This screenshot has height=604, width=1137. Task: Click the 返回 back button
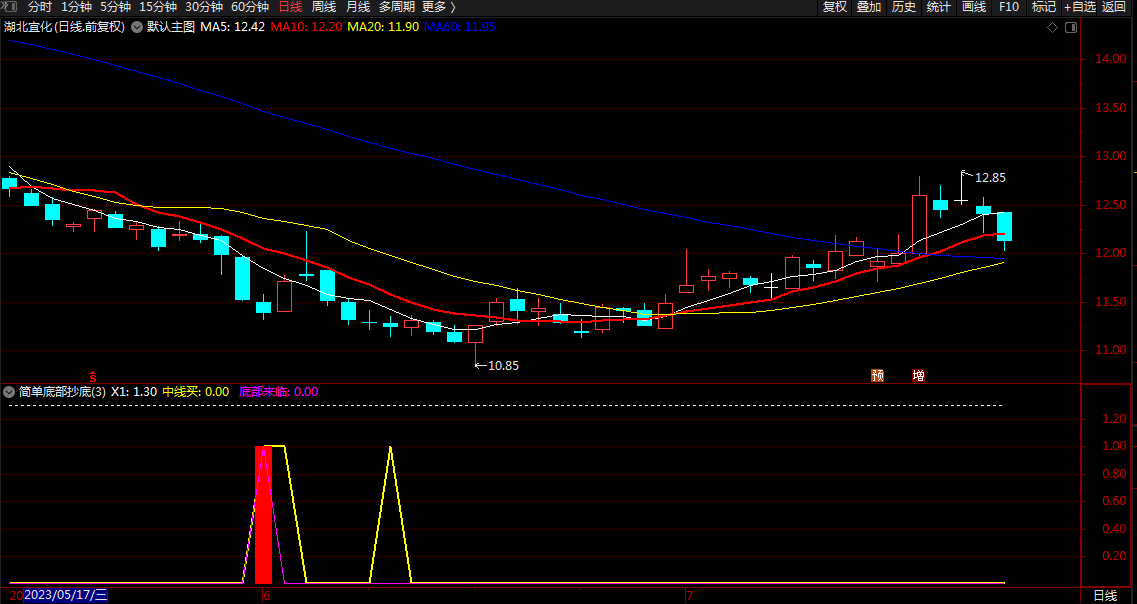1114,7
